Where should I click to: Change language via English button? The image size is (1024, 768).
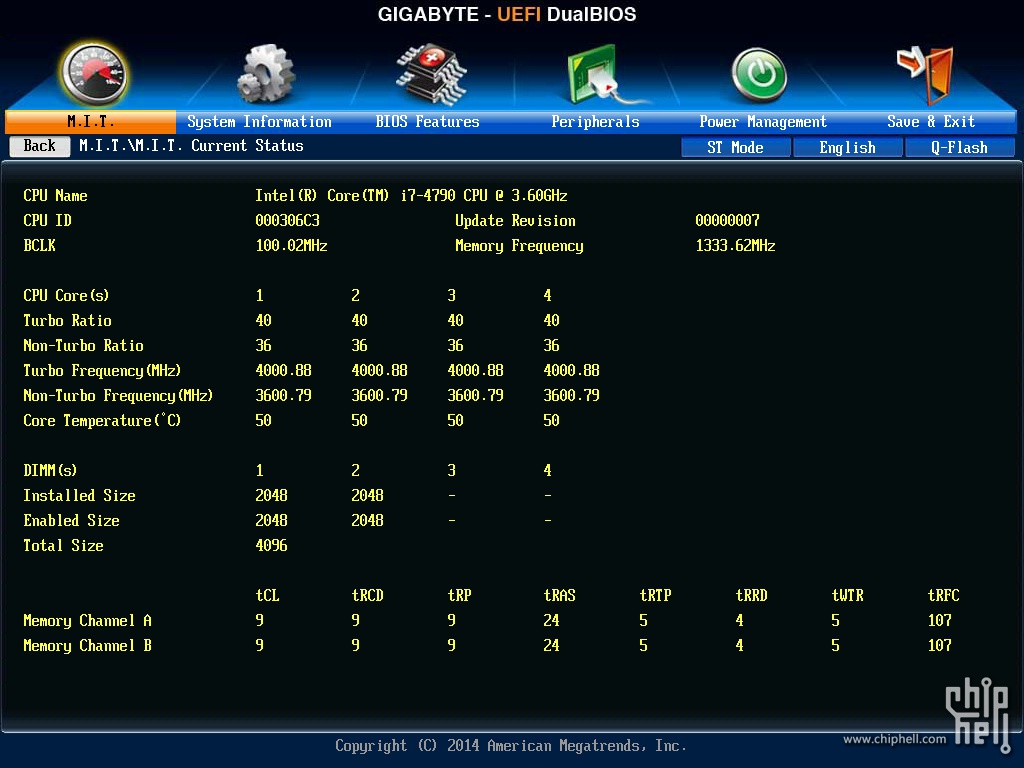tap(848, 148)
